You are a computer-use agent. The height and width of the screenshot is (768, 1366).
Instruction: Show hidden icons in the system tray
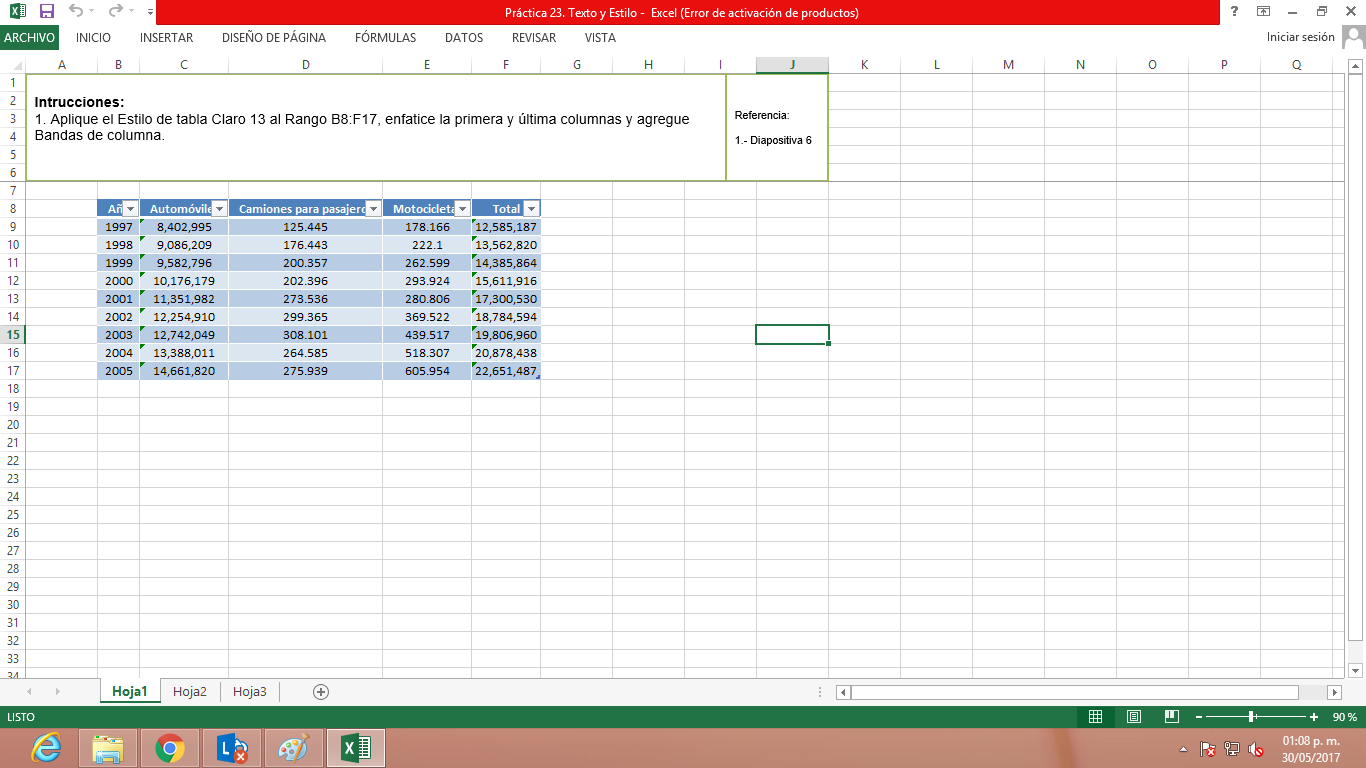point(1184,749)
